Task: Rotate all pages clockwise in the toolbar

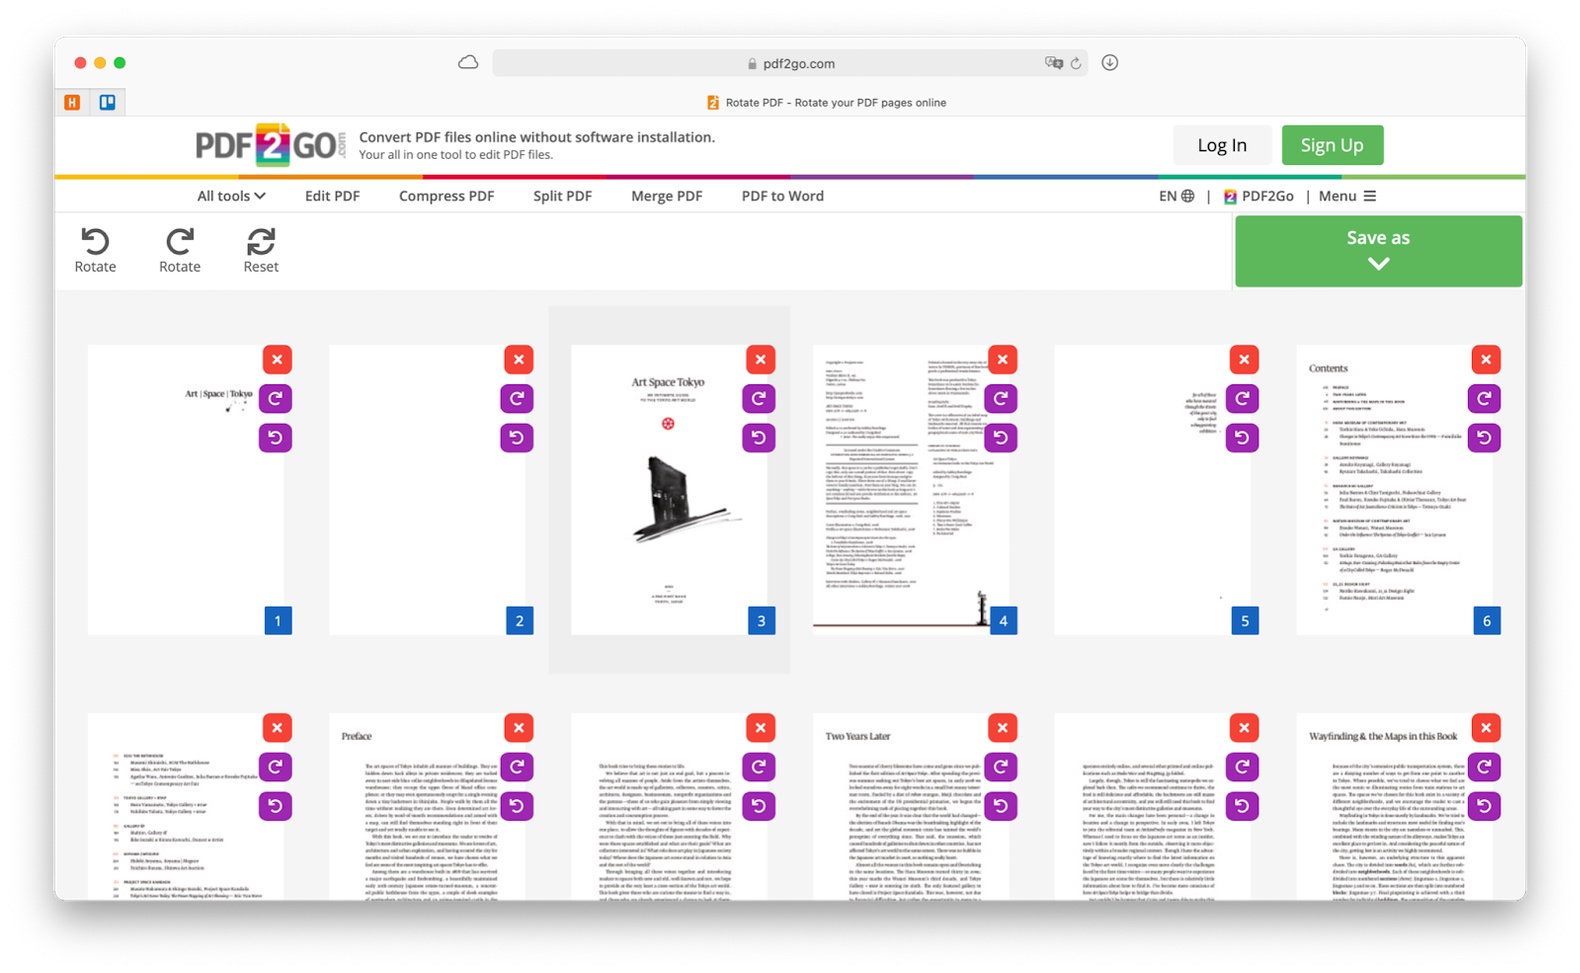Action: 180,250
